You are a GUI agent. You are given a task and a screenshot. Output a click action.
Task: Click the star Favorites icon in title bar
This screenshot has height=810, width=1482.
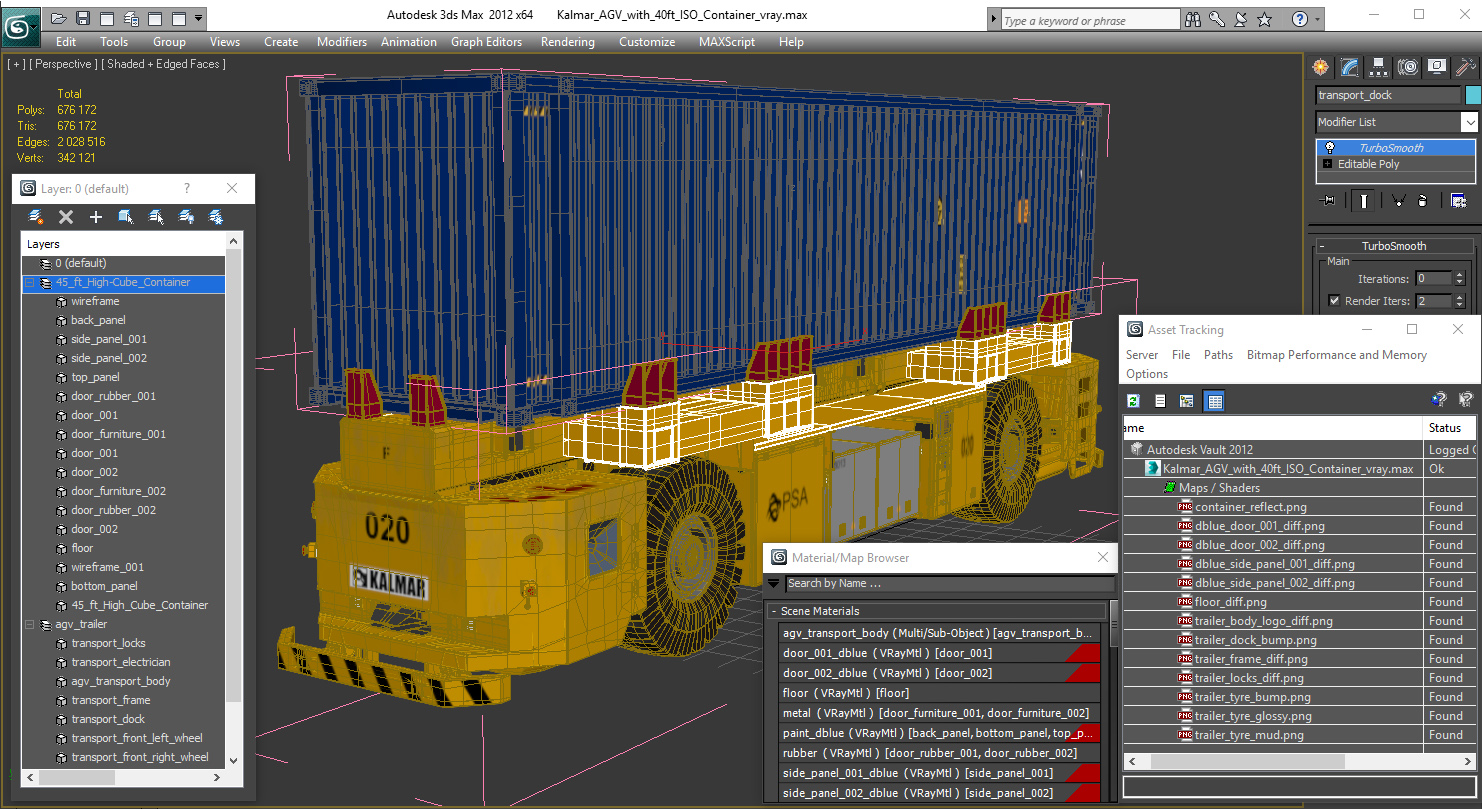[1265, 19]
